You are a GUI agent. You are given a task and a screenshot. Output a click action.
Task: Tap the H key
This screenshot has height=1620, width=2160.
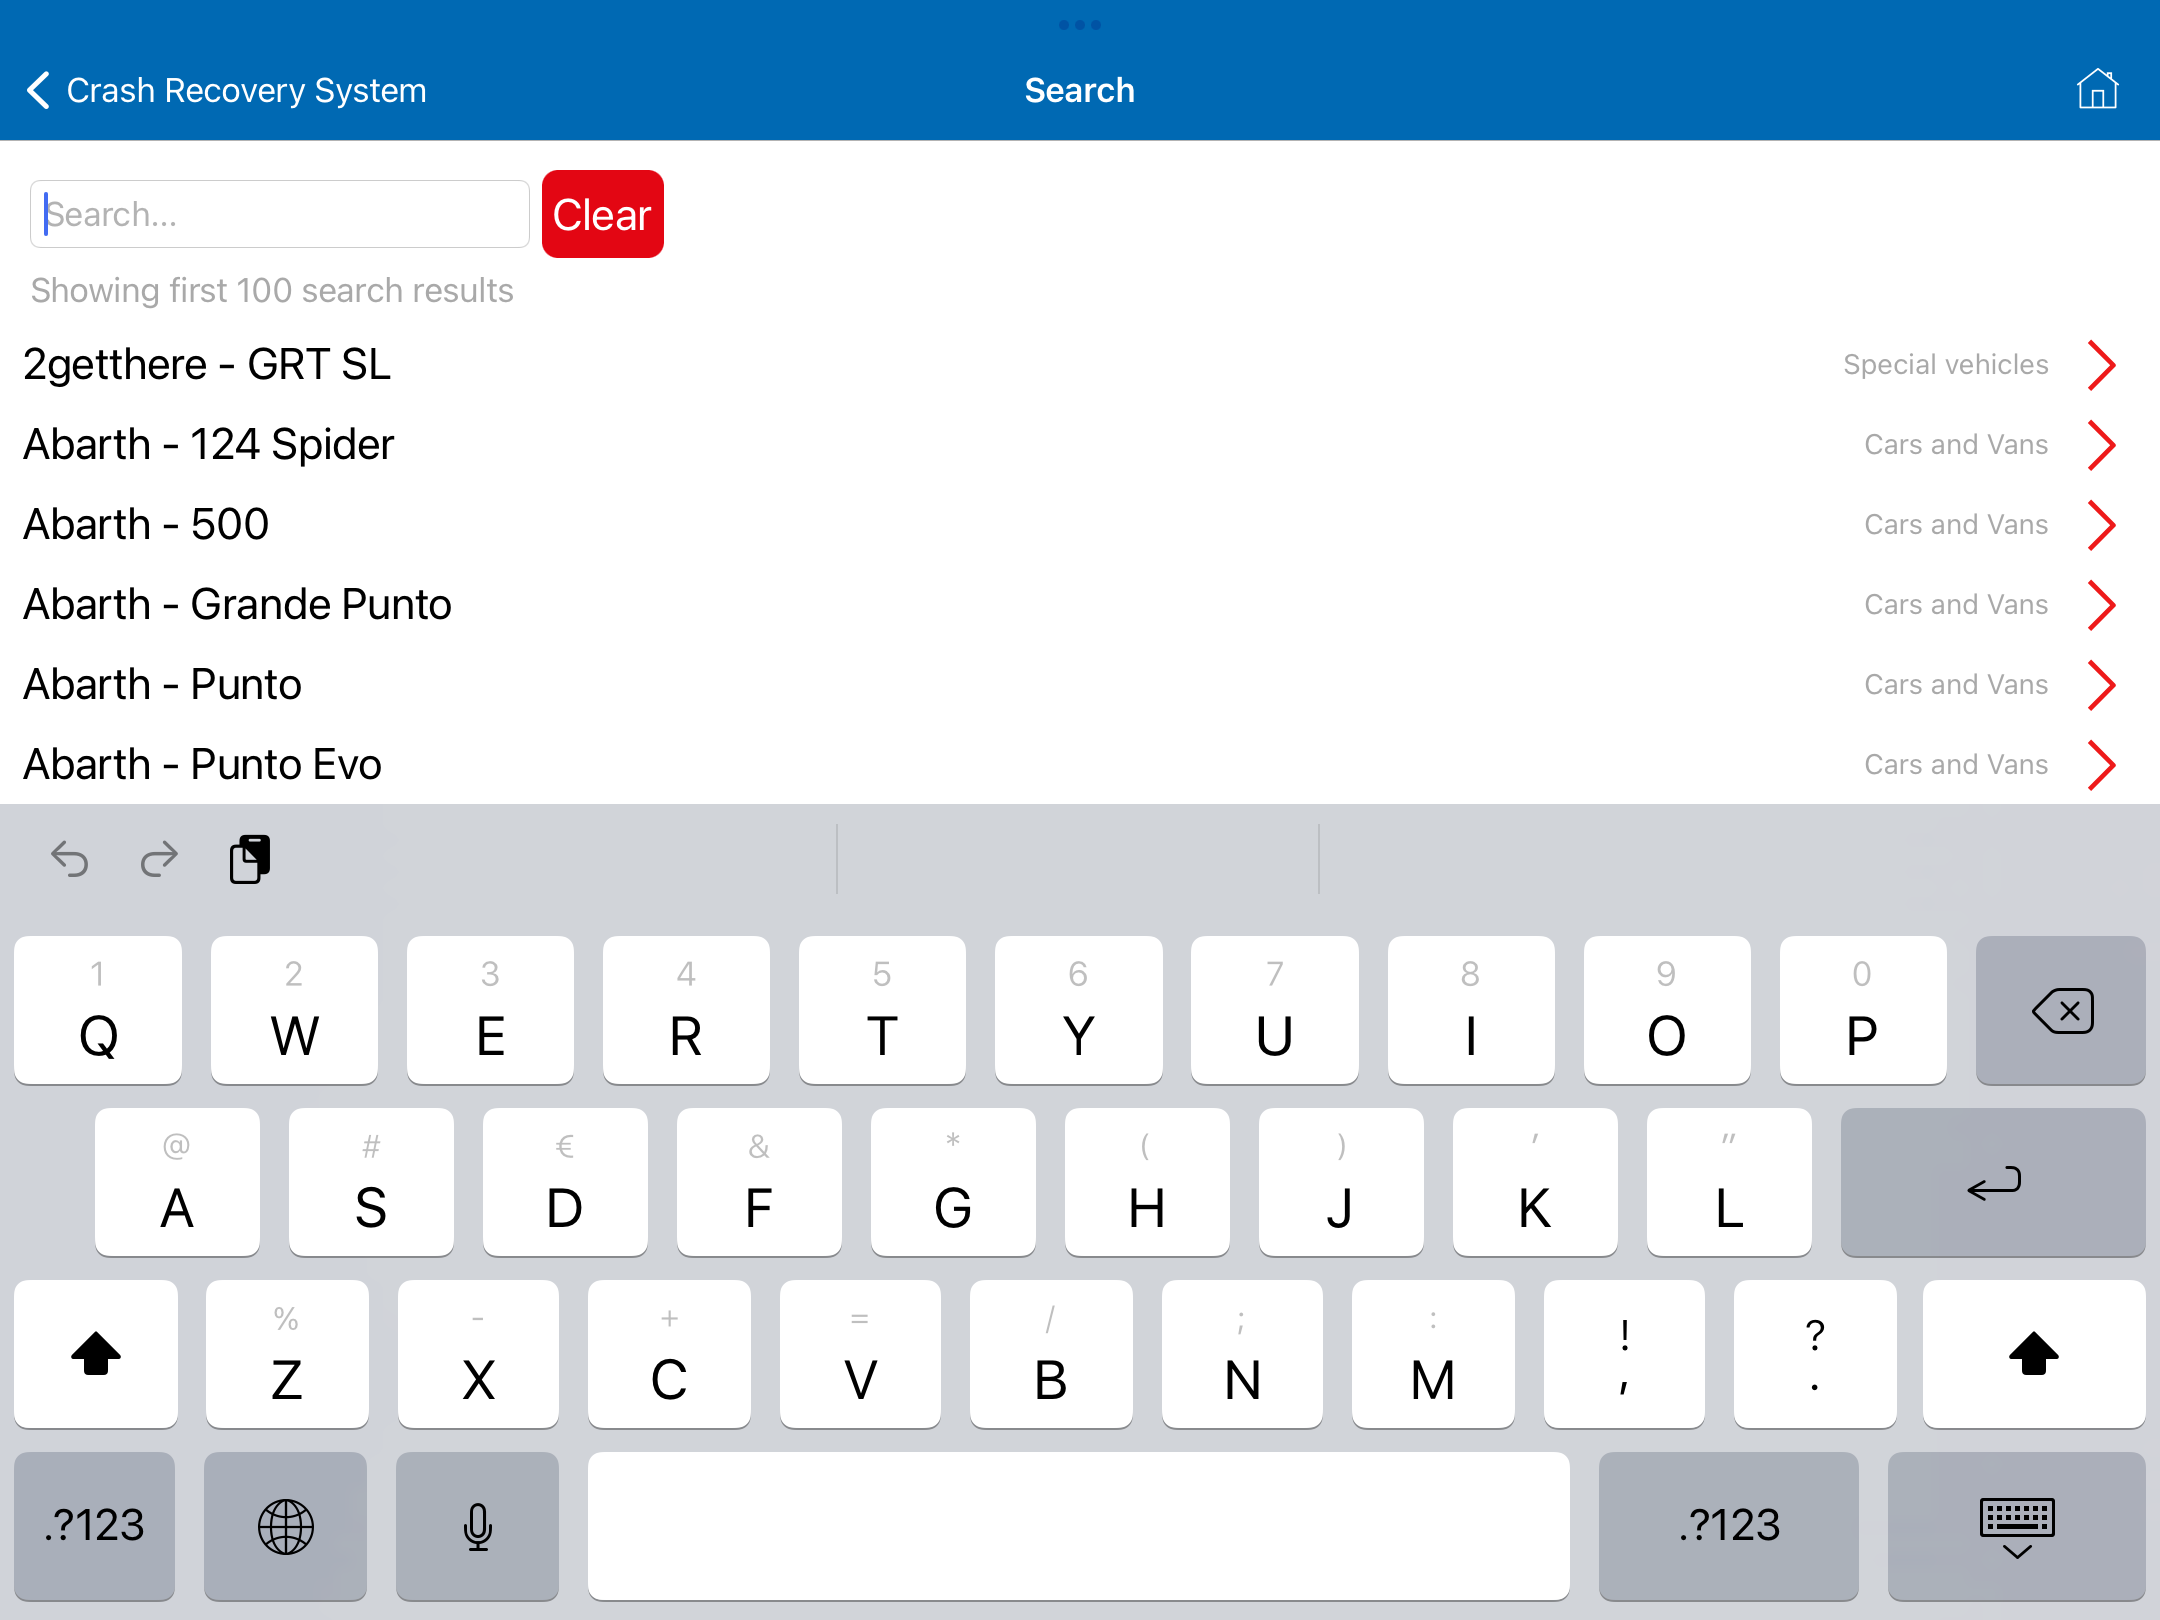click(1147, 1182)
